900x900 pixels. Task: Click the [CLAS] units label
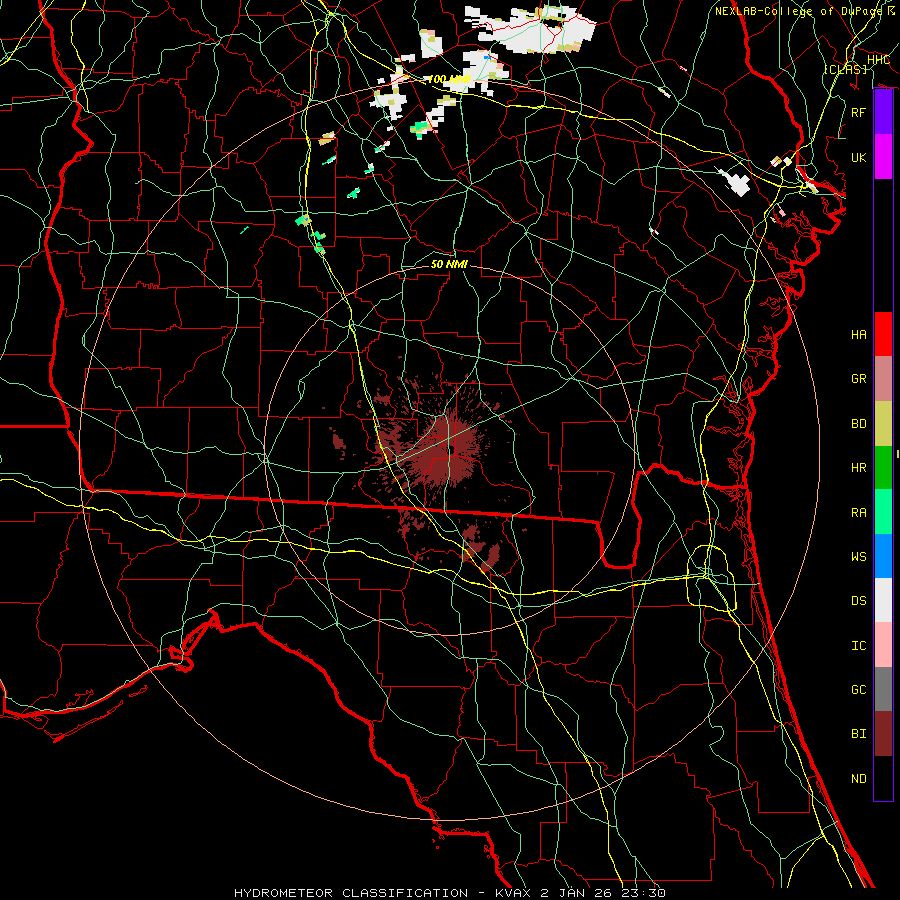(x=845, y=69)
